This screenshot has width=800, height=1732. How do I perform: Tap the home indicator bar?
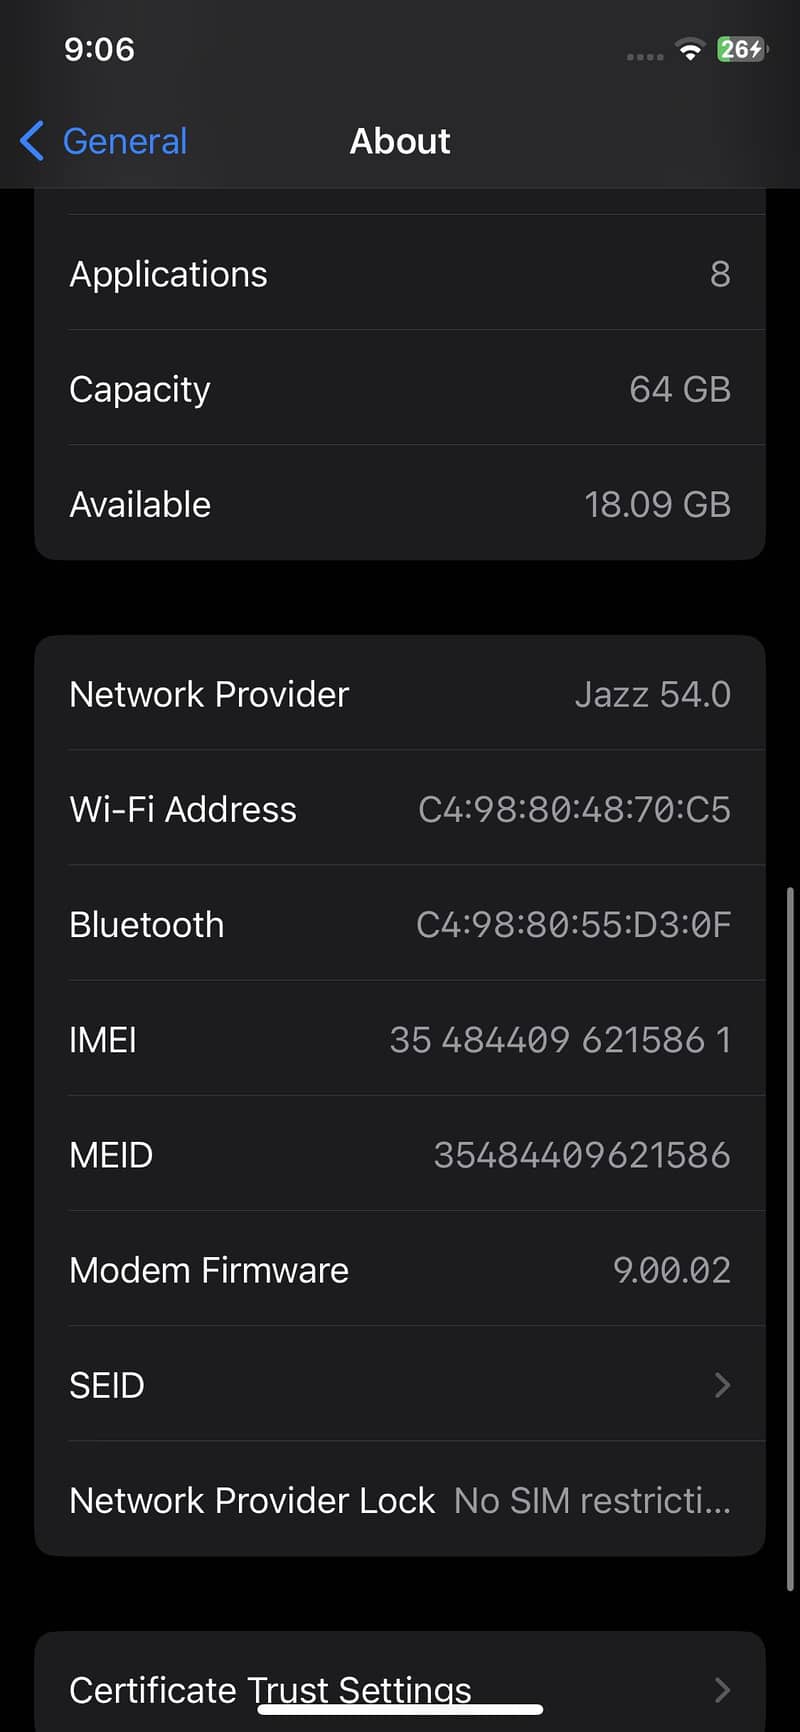click(400, 1709)
